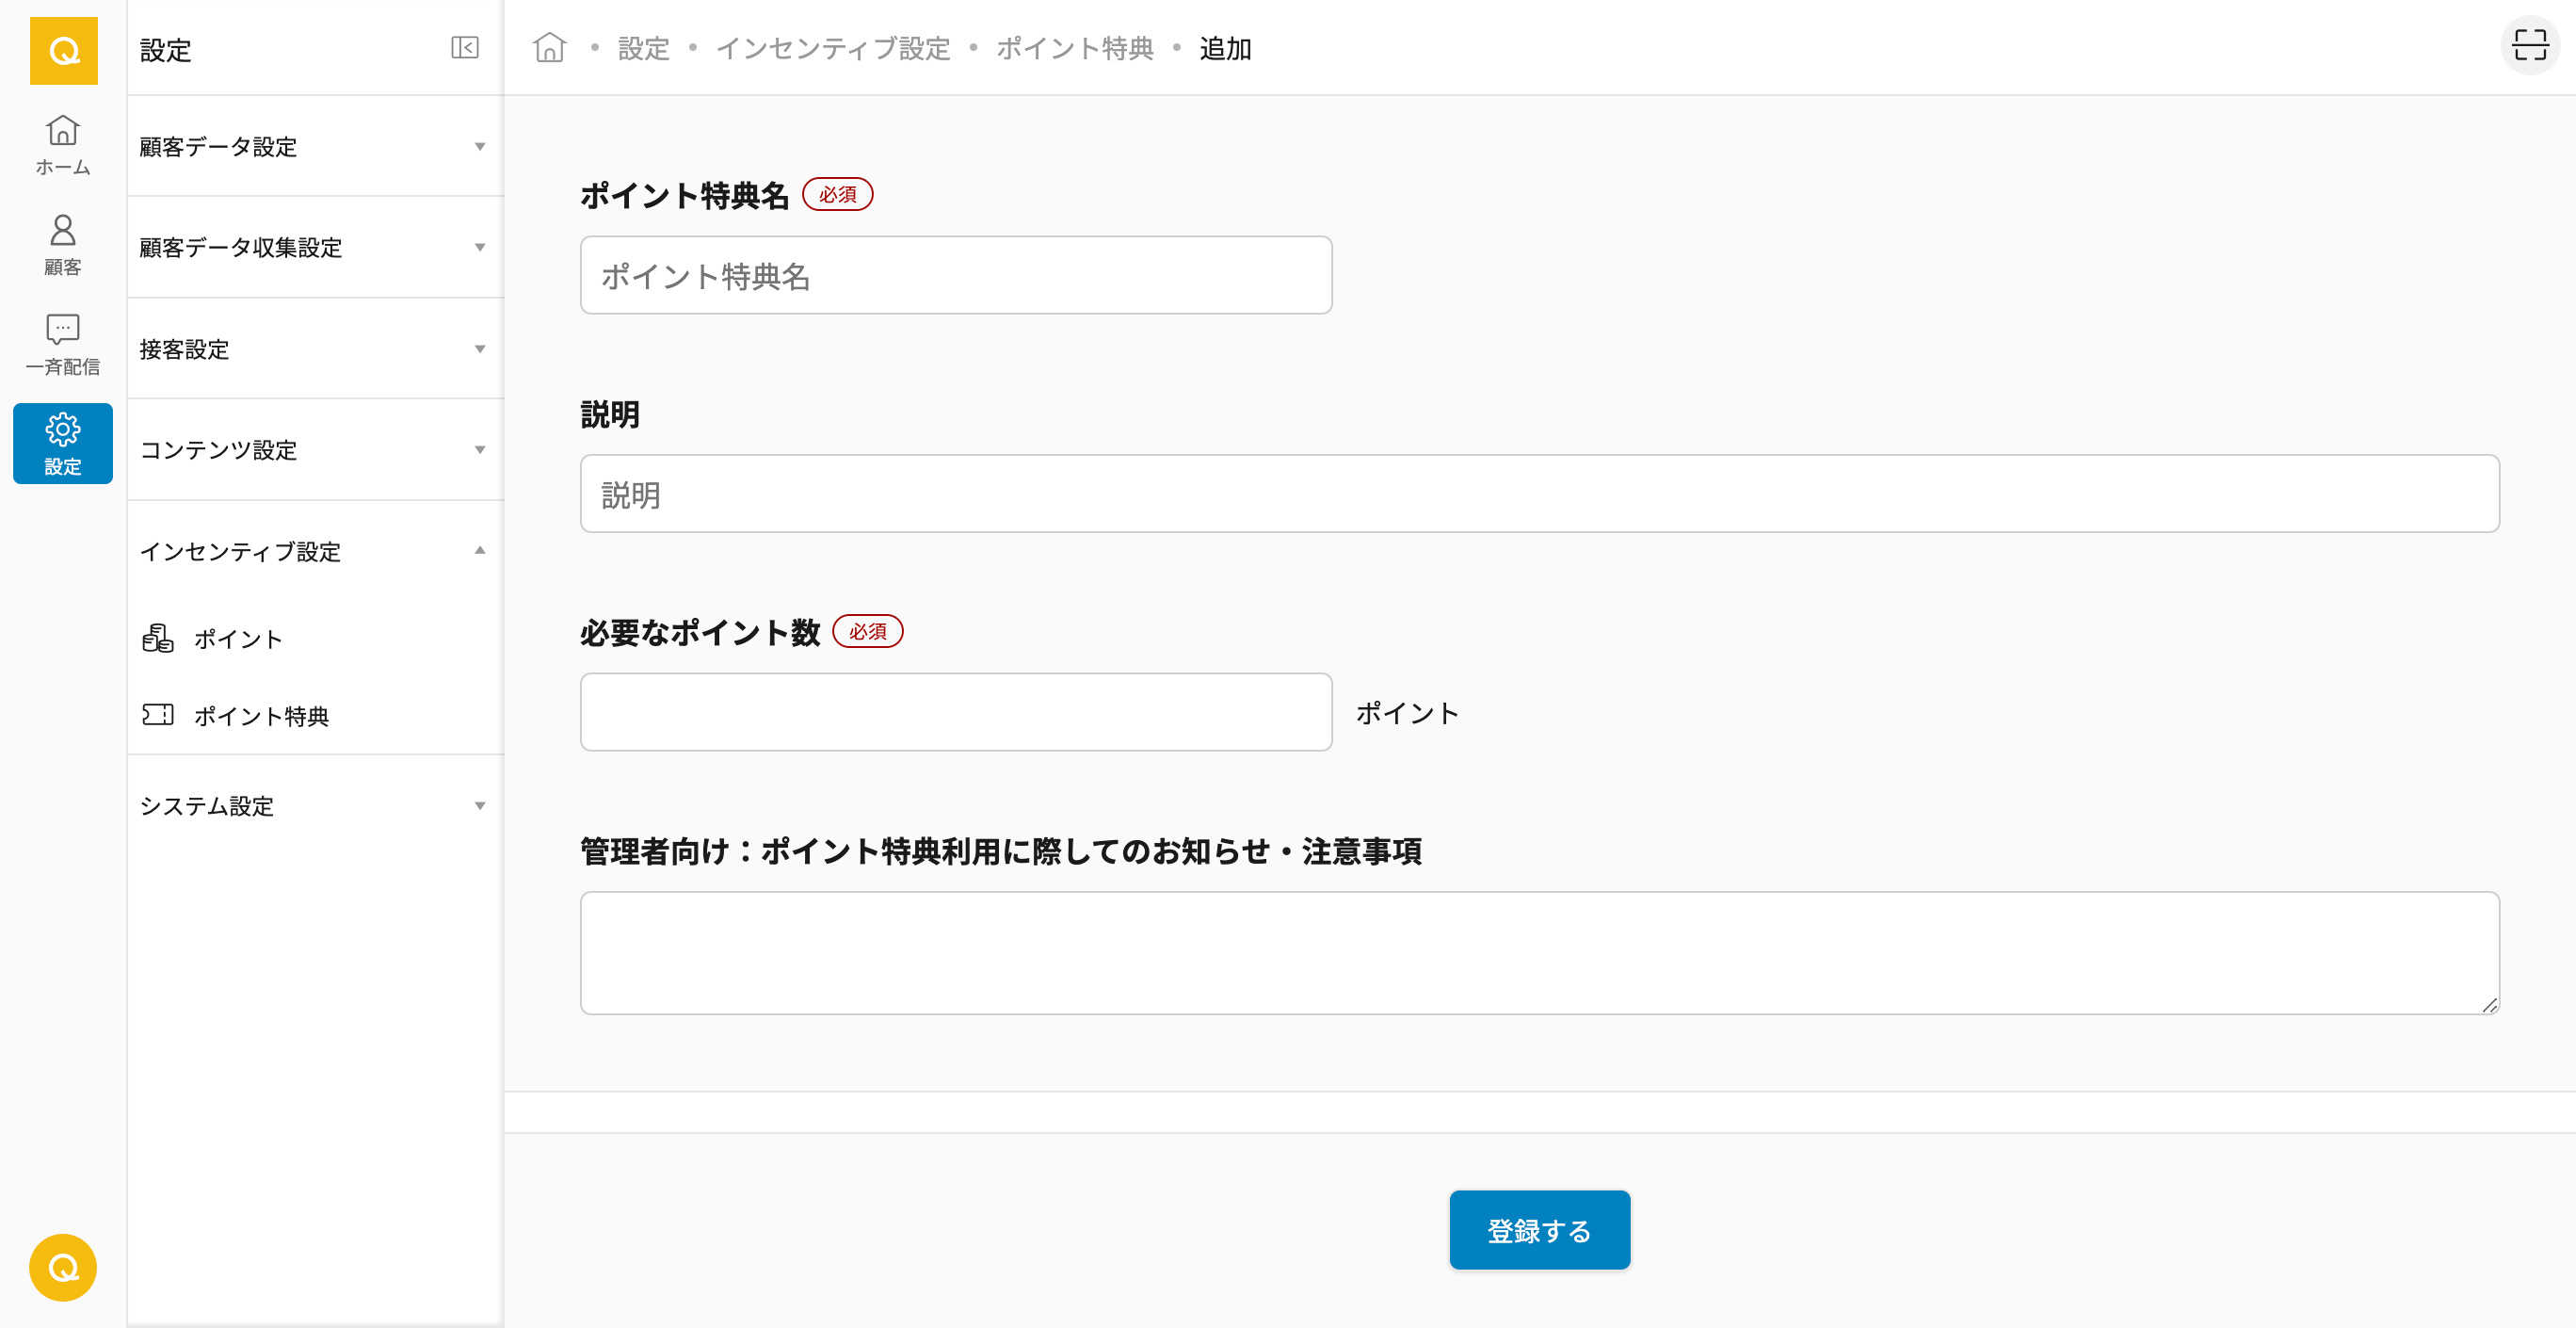2576x1328 pixels.
Task: Go to 顧客 customer section
Action: point(63,244)
